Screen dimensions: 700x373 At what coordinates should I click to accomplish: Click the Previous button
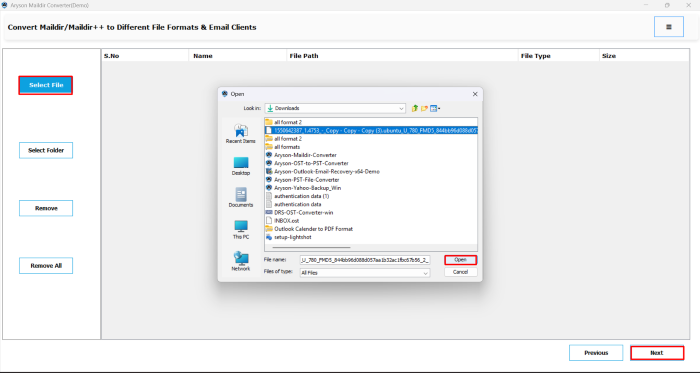596,353
